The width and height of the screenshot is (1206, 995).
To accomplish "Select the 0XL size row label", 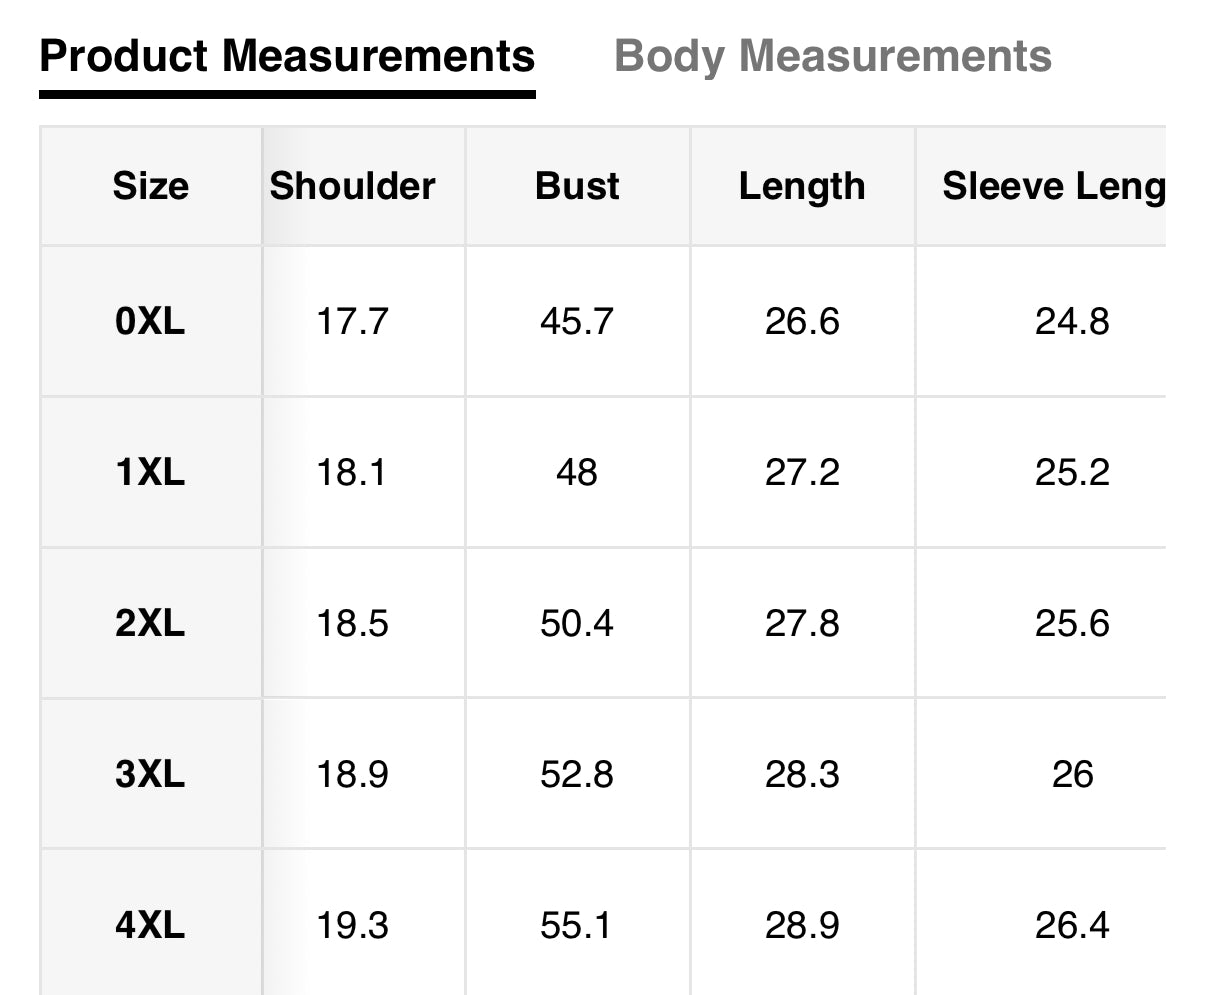I will (150, 321).
